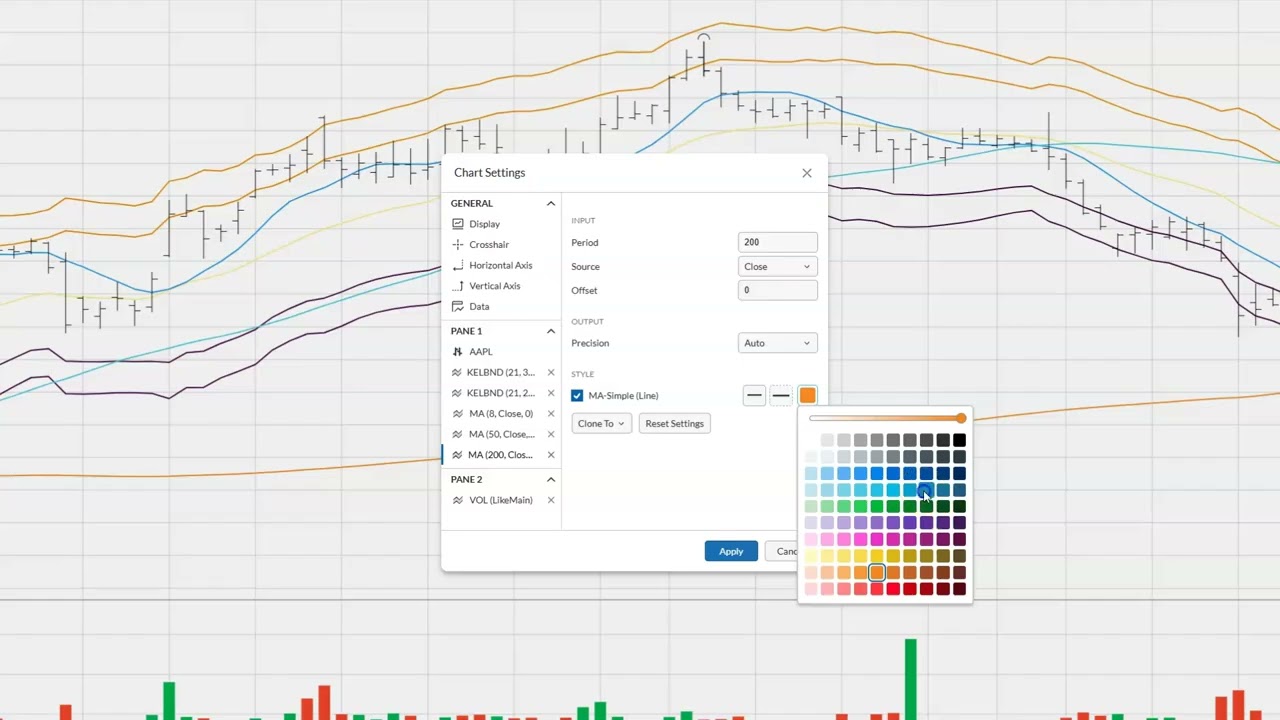
Task: Remove MA (8, Close, 0) study
Action: tap(551, 413)
